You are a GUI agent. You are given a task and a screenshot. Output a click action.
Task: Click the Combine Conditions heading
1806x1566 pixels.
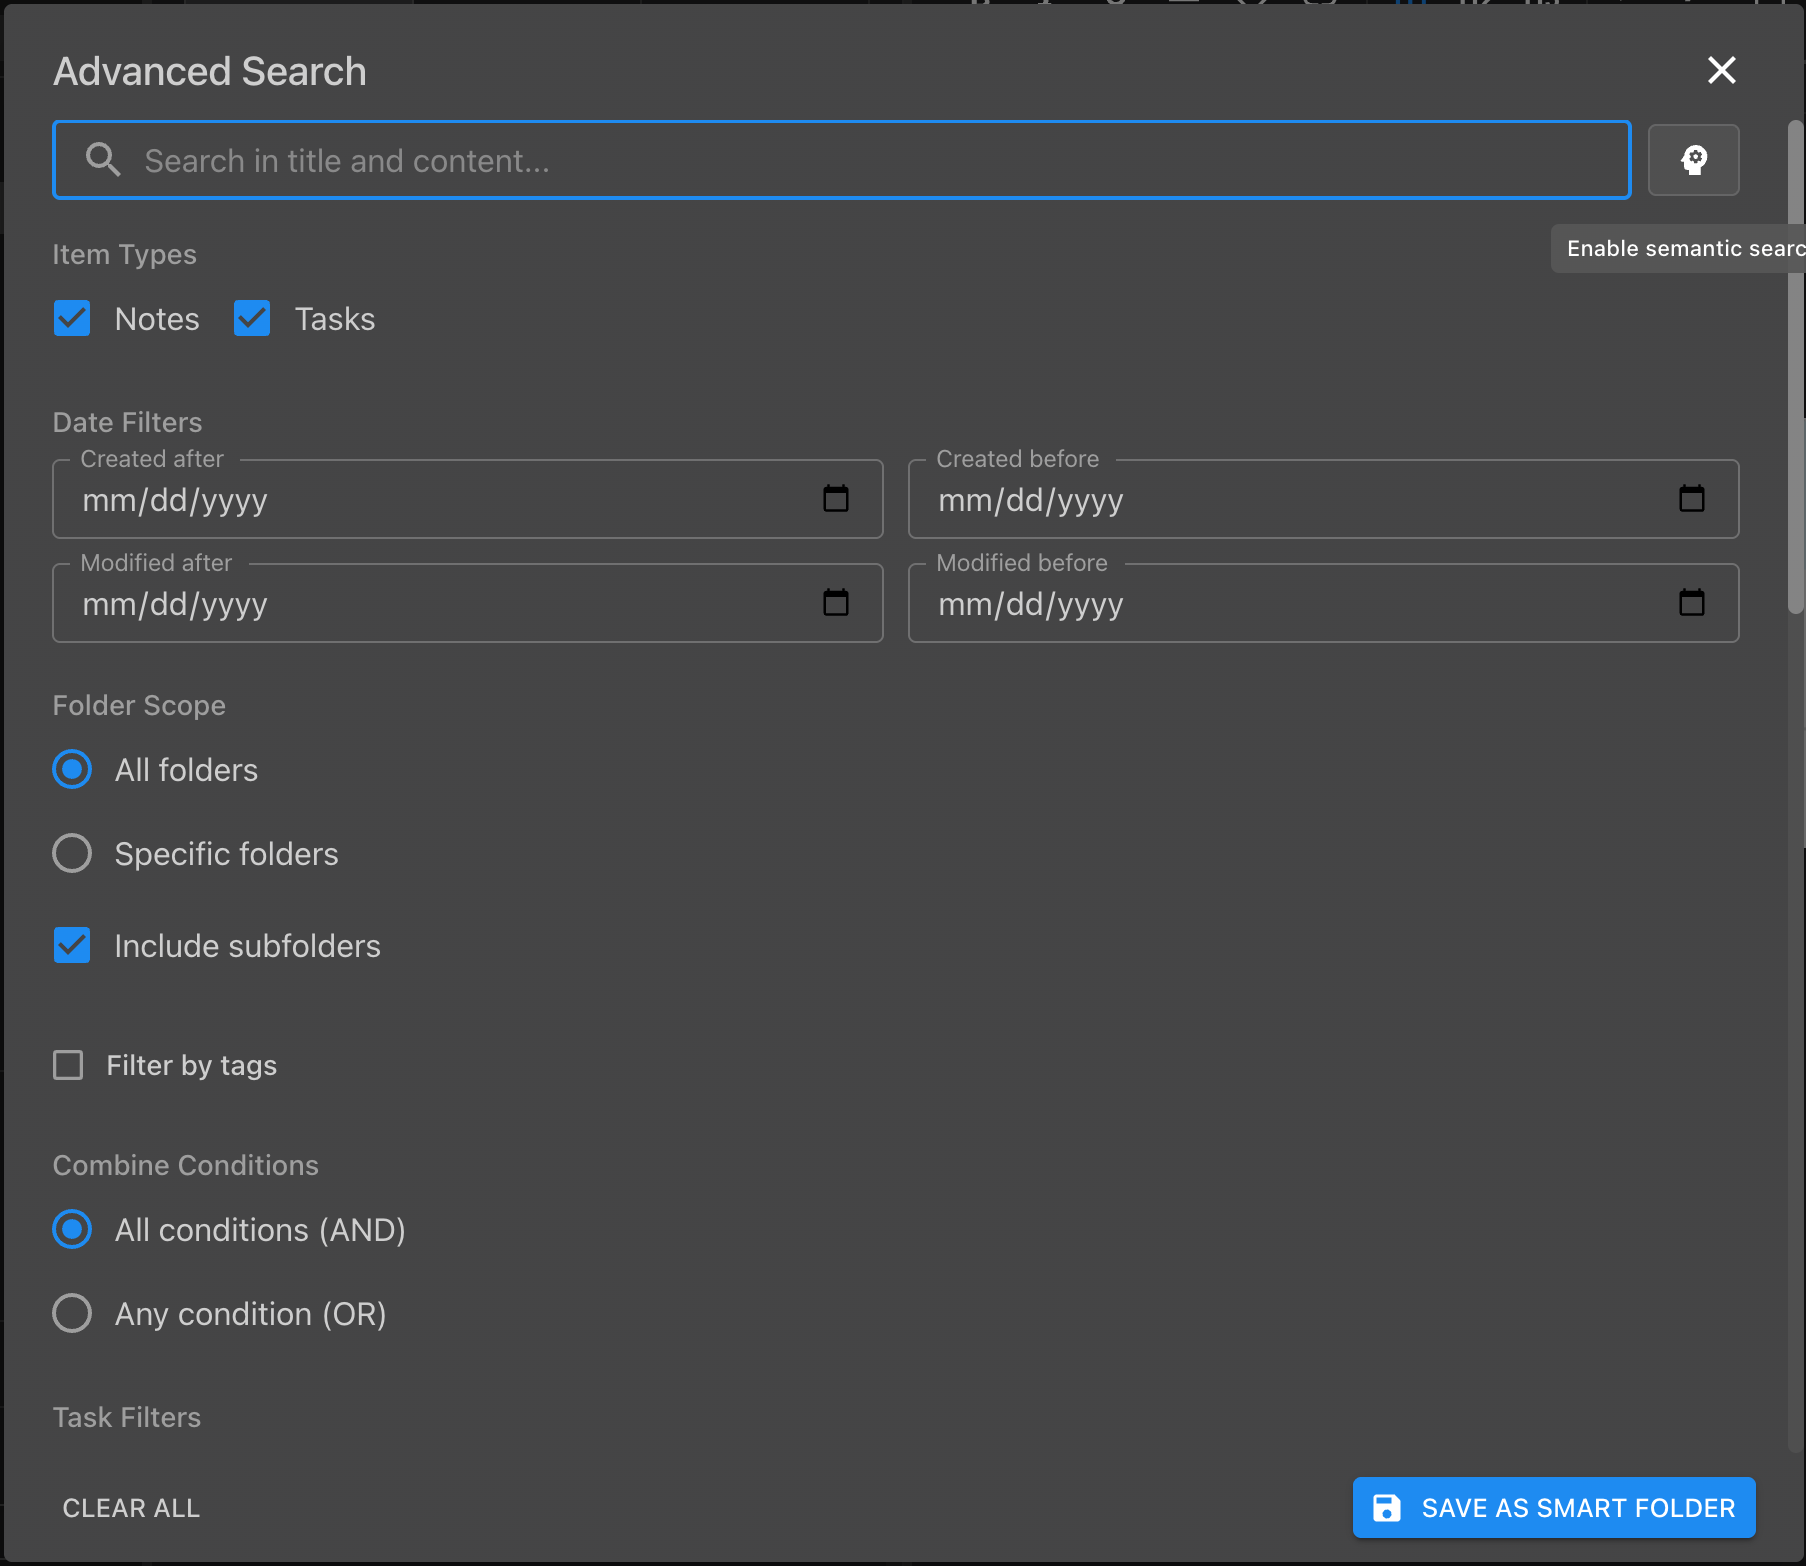click(186, 1166)
